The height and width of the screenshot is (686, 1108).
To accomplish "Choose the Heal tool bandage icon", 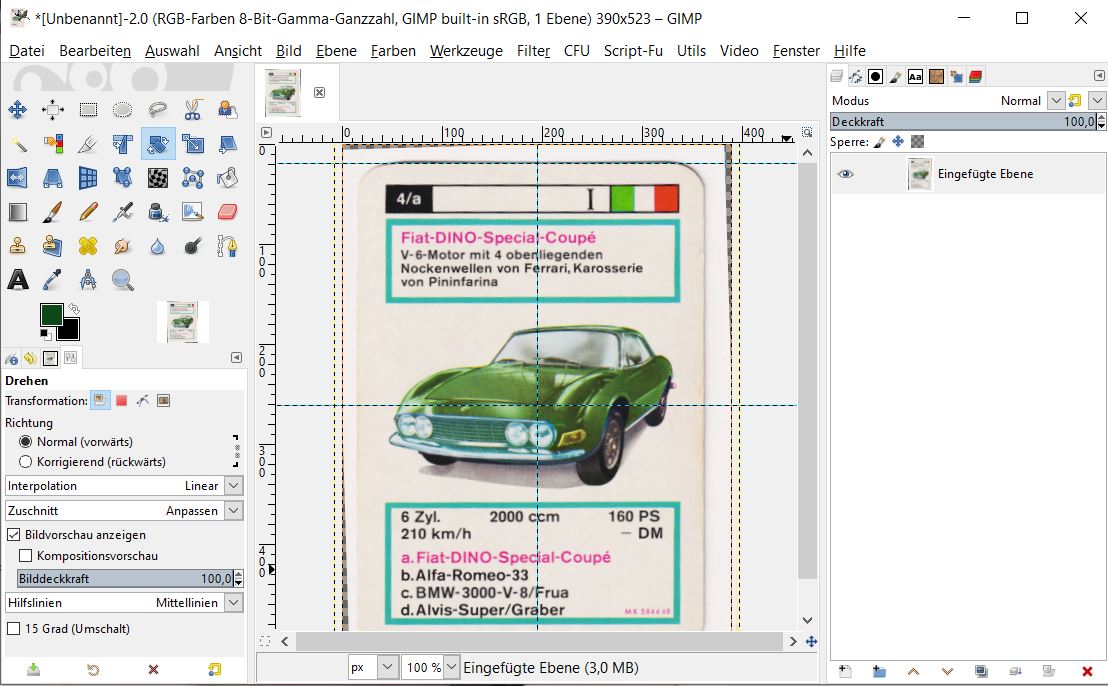I will pos(88,246).
